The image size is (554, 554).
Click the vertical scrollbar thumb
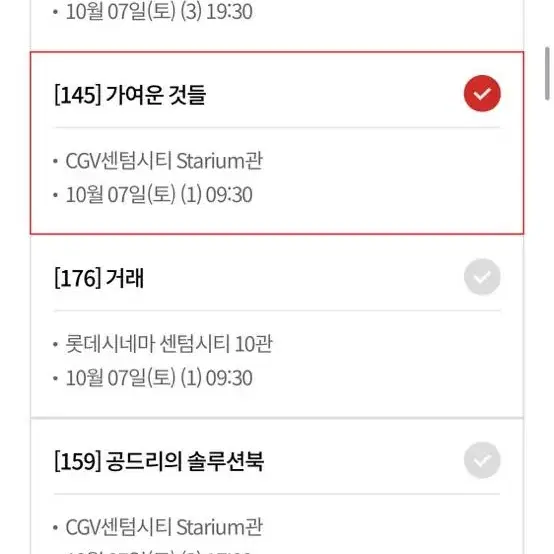(548, 73)
